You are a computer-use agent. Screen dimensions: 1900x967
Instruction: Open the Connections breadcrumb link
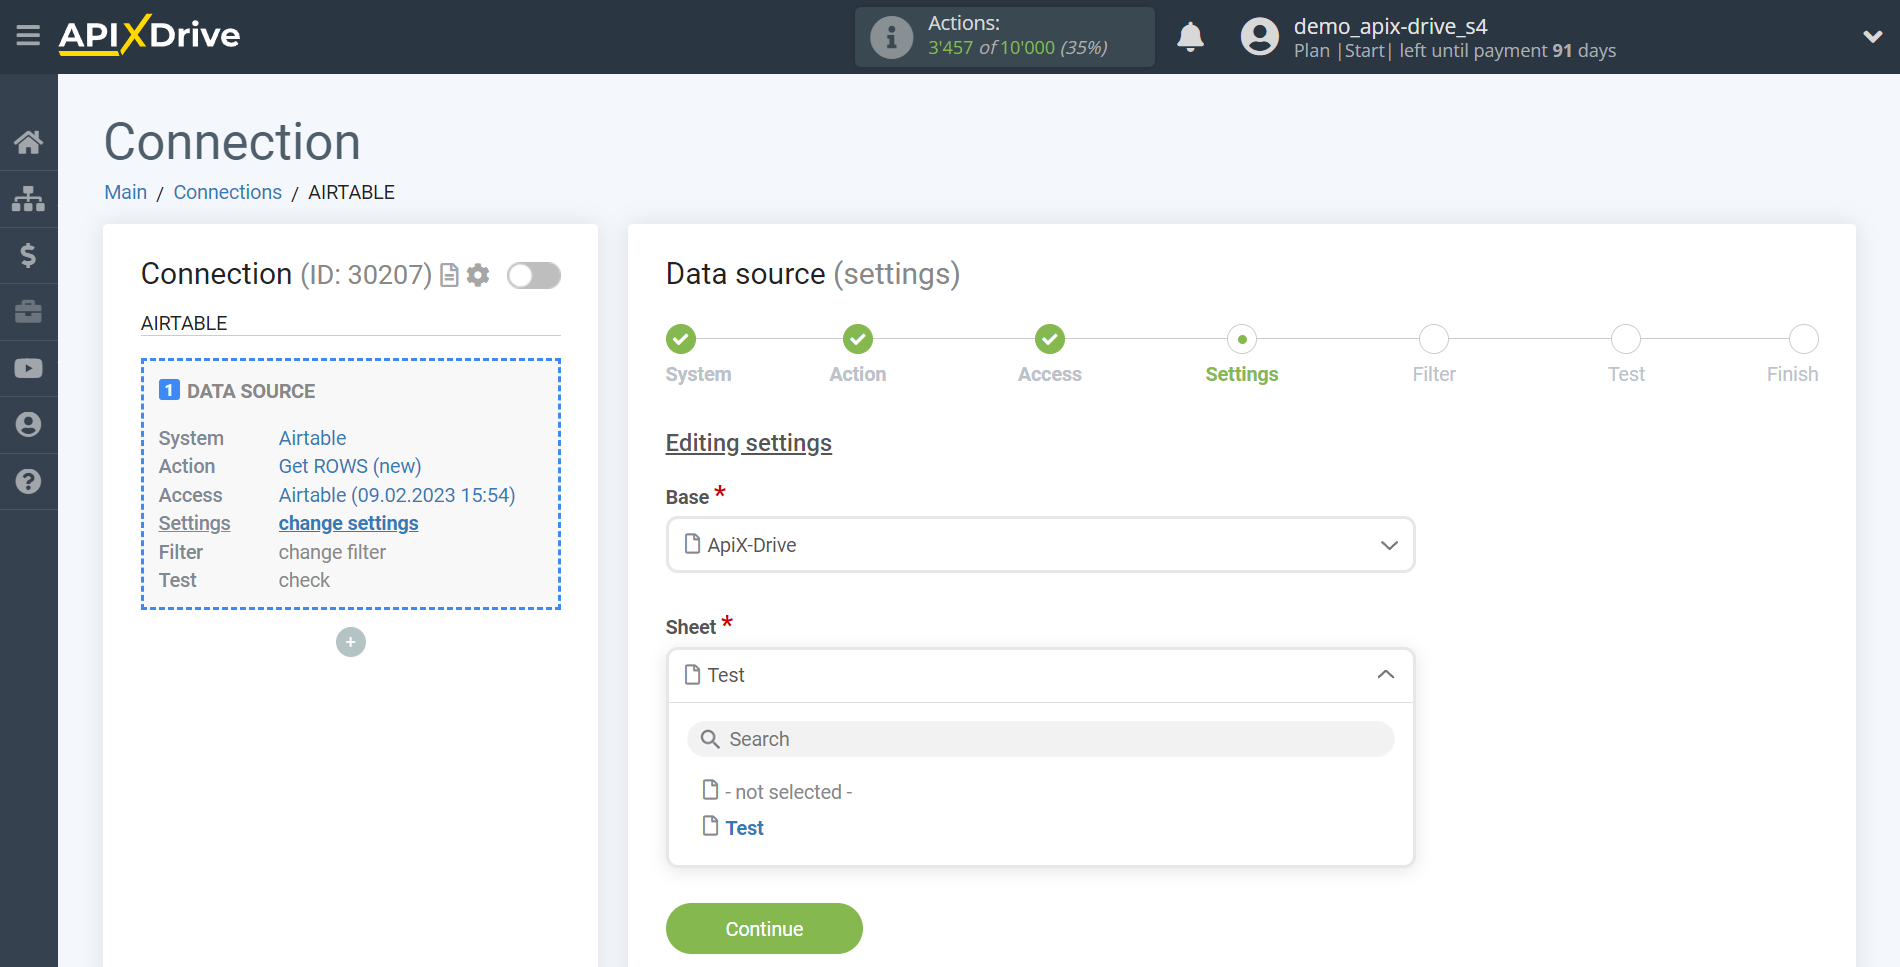(228, 192)
